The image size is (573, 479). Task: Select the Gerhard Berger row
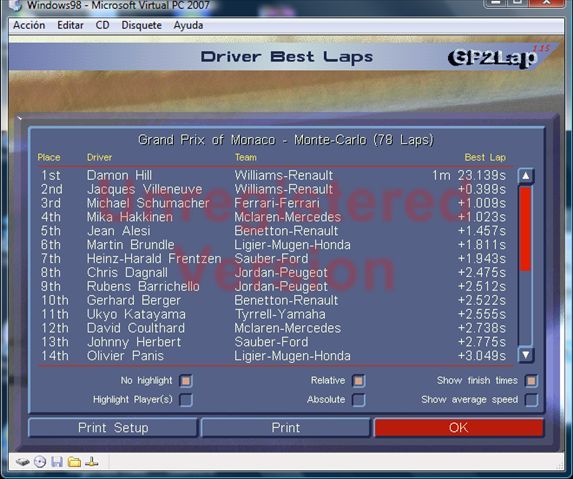coord(273,300)
